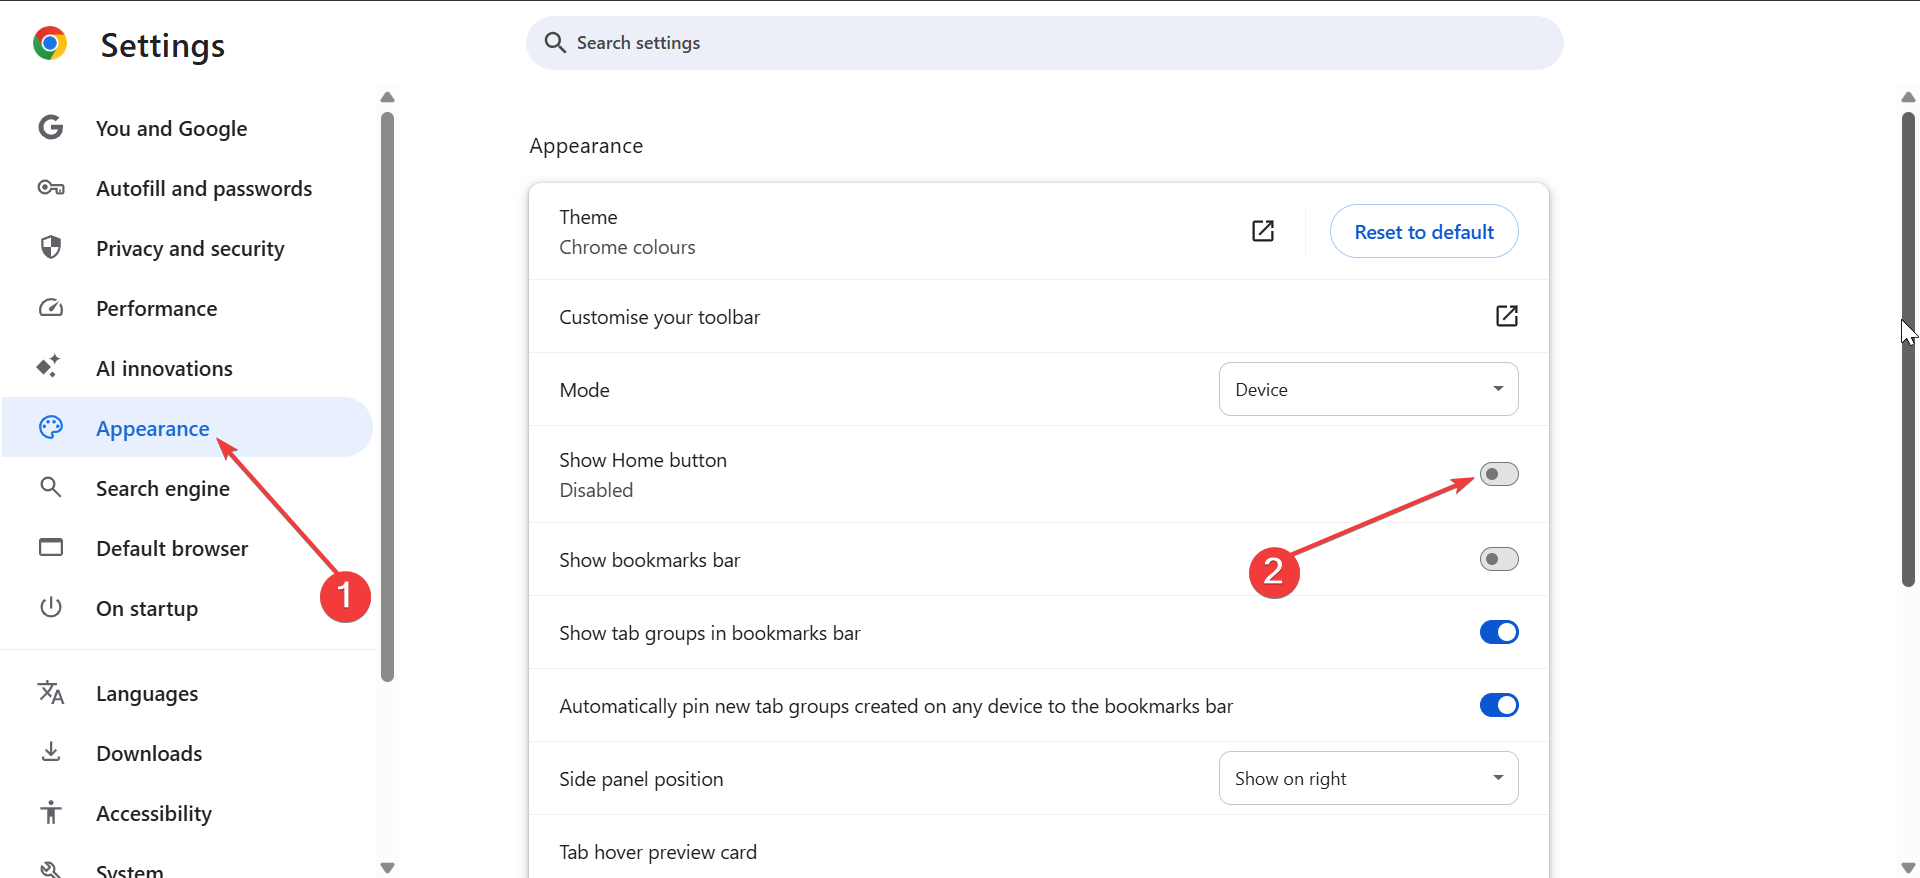
Task: Click the On startup power icon
Action: (51, 607)
